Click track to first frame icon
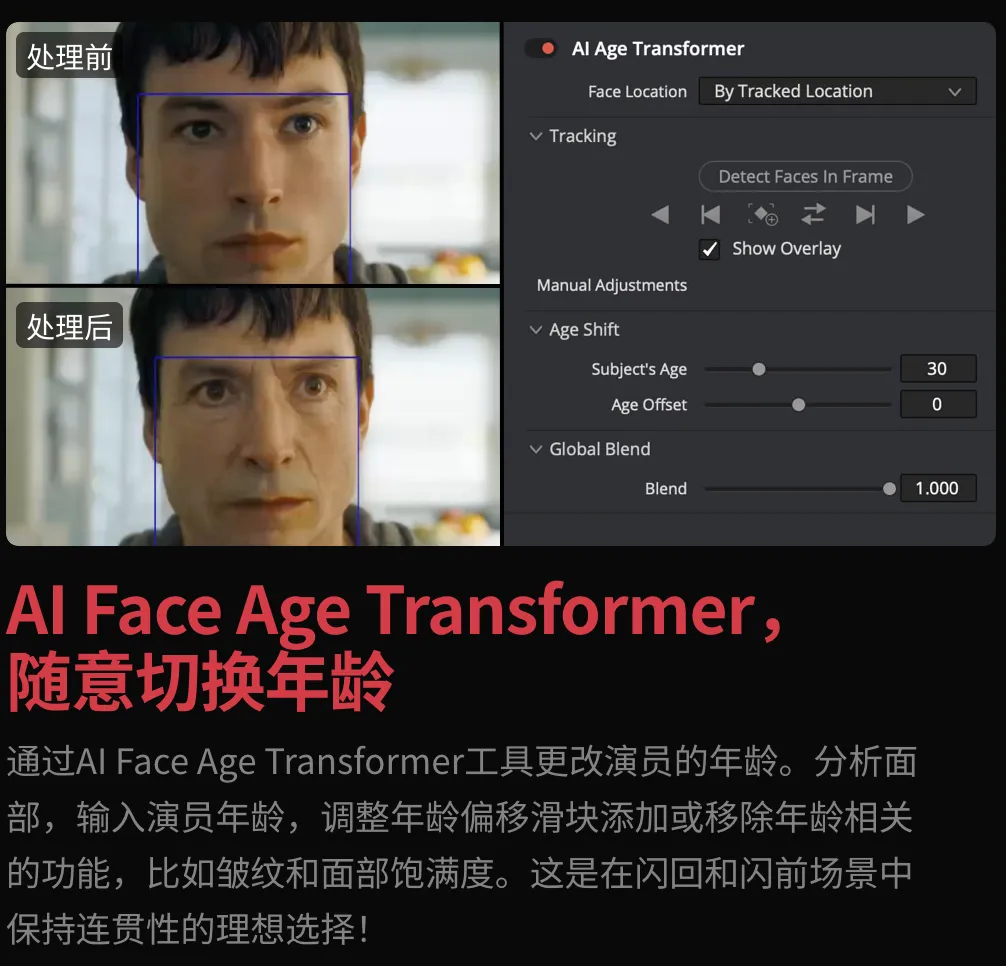Viewport: 1006px width, 966px height. click(710, 214)
